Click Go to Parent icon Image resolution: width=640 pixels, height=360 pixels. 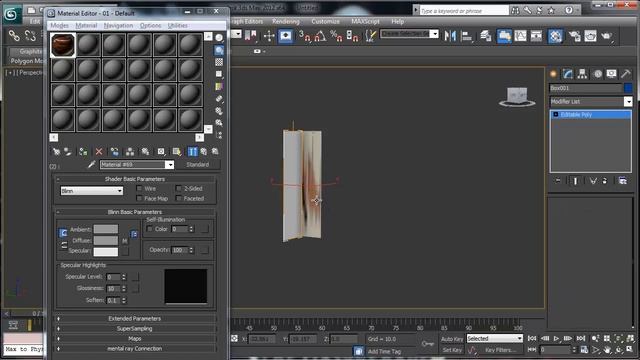point(204,152)
